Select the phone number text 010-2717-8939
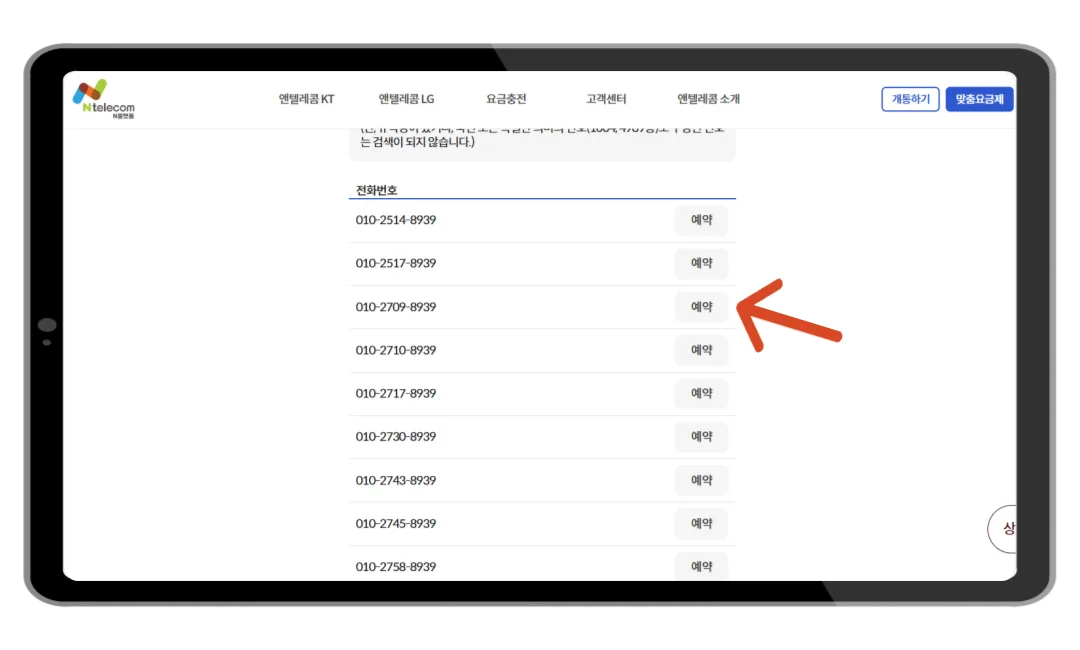 tap(396, 394)
